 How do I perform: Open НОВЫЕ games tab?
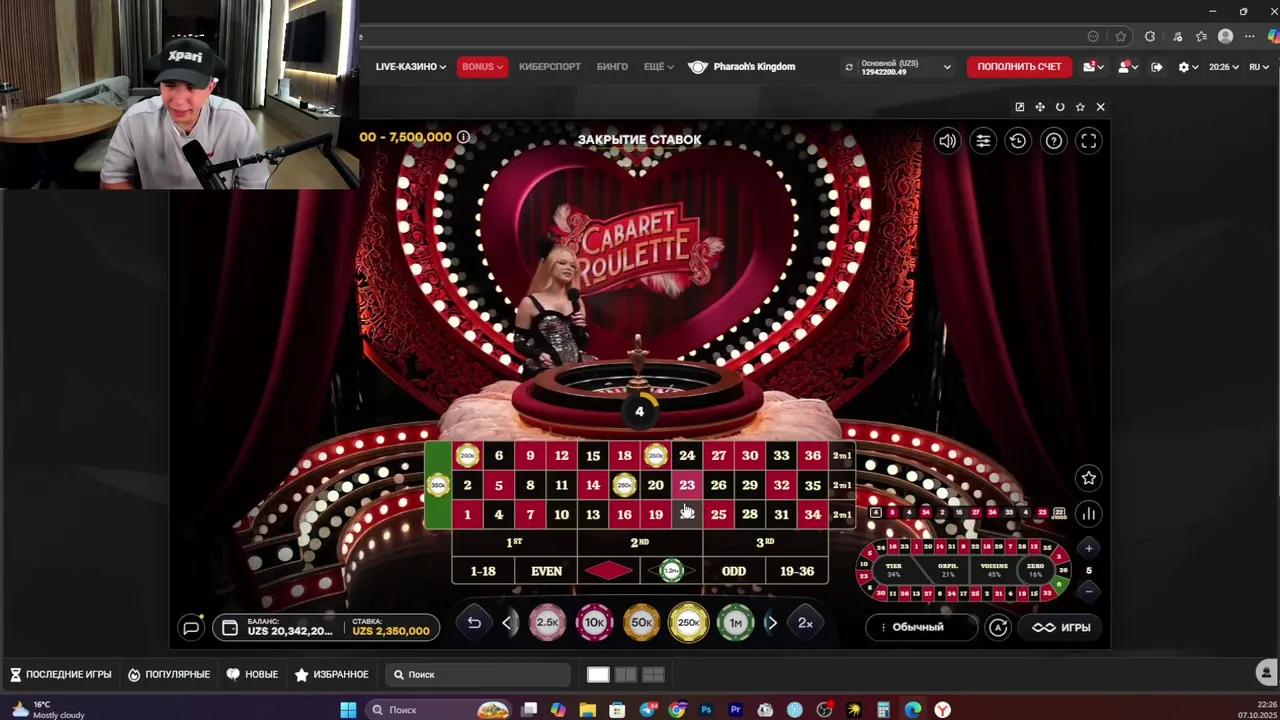point(253,675)
